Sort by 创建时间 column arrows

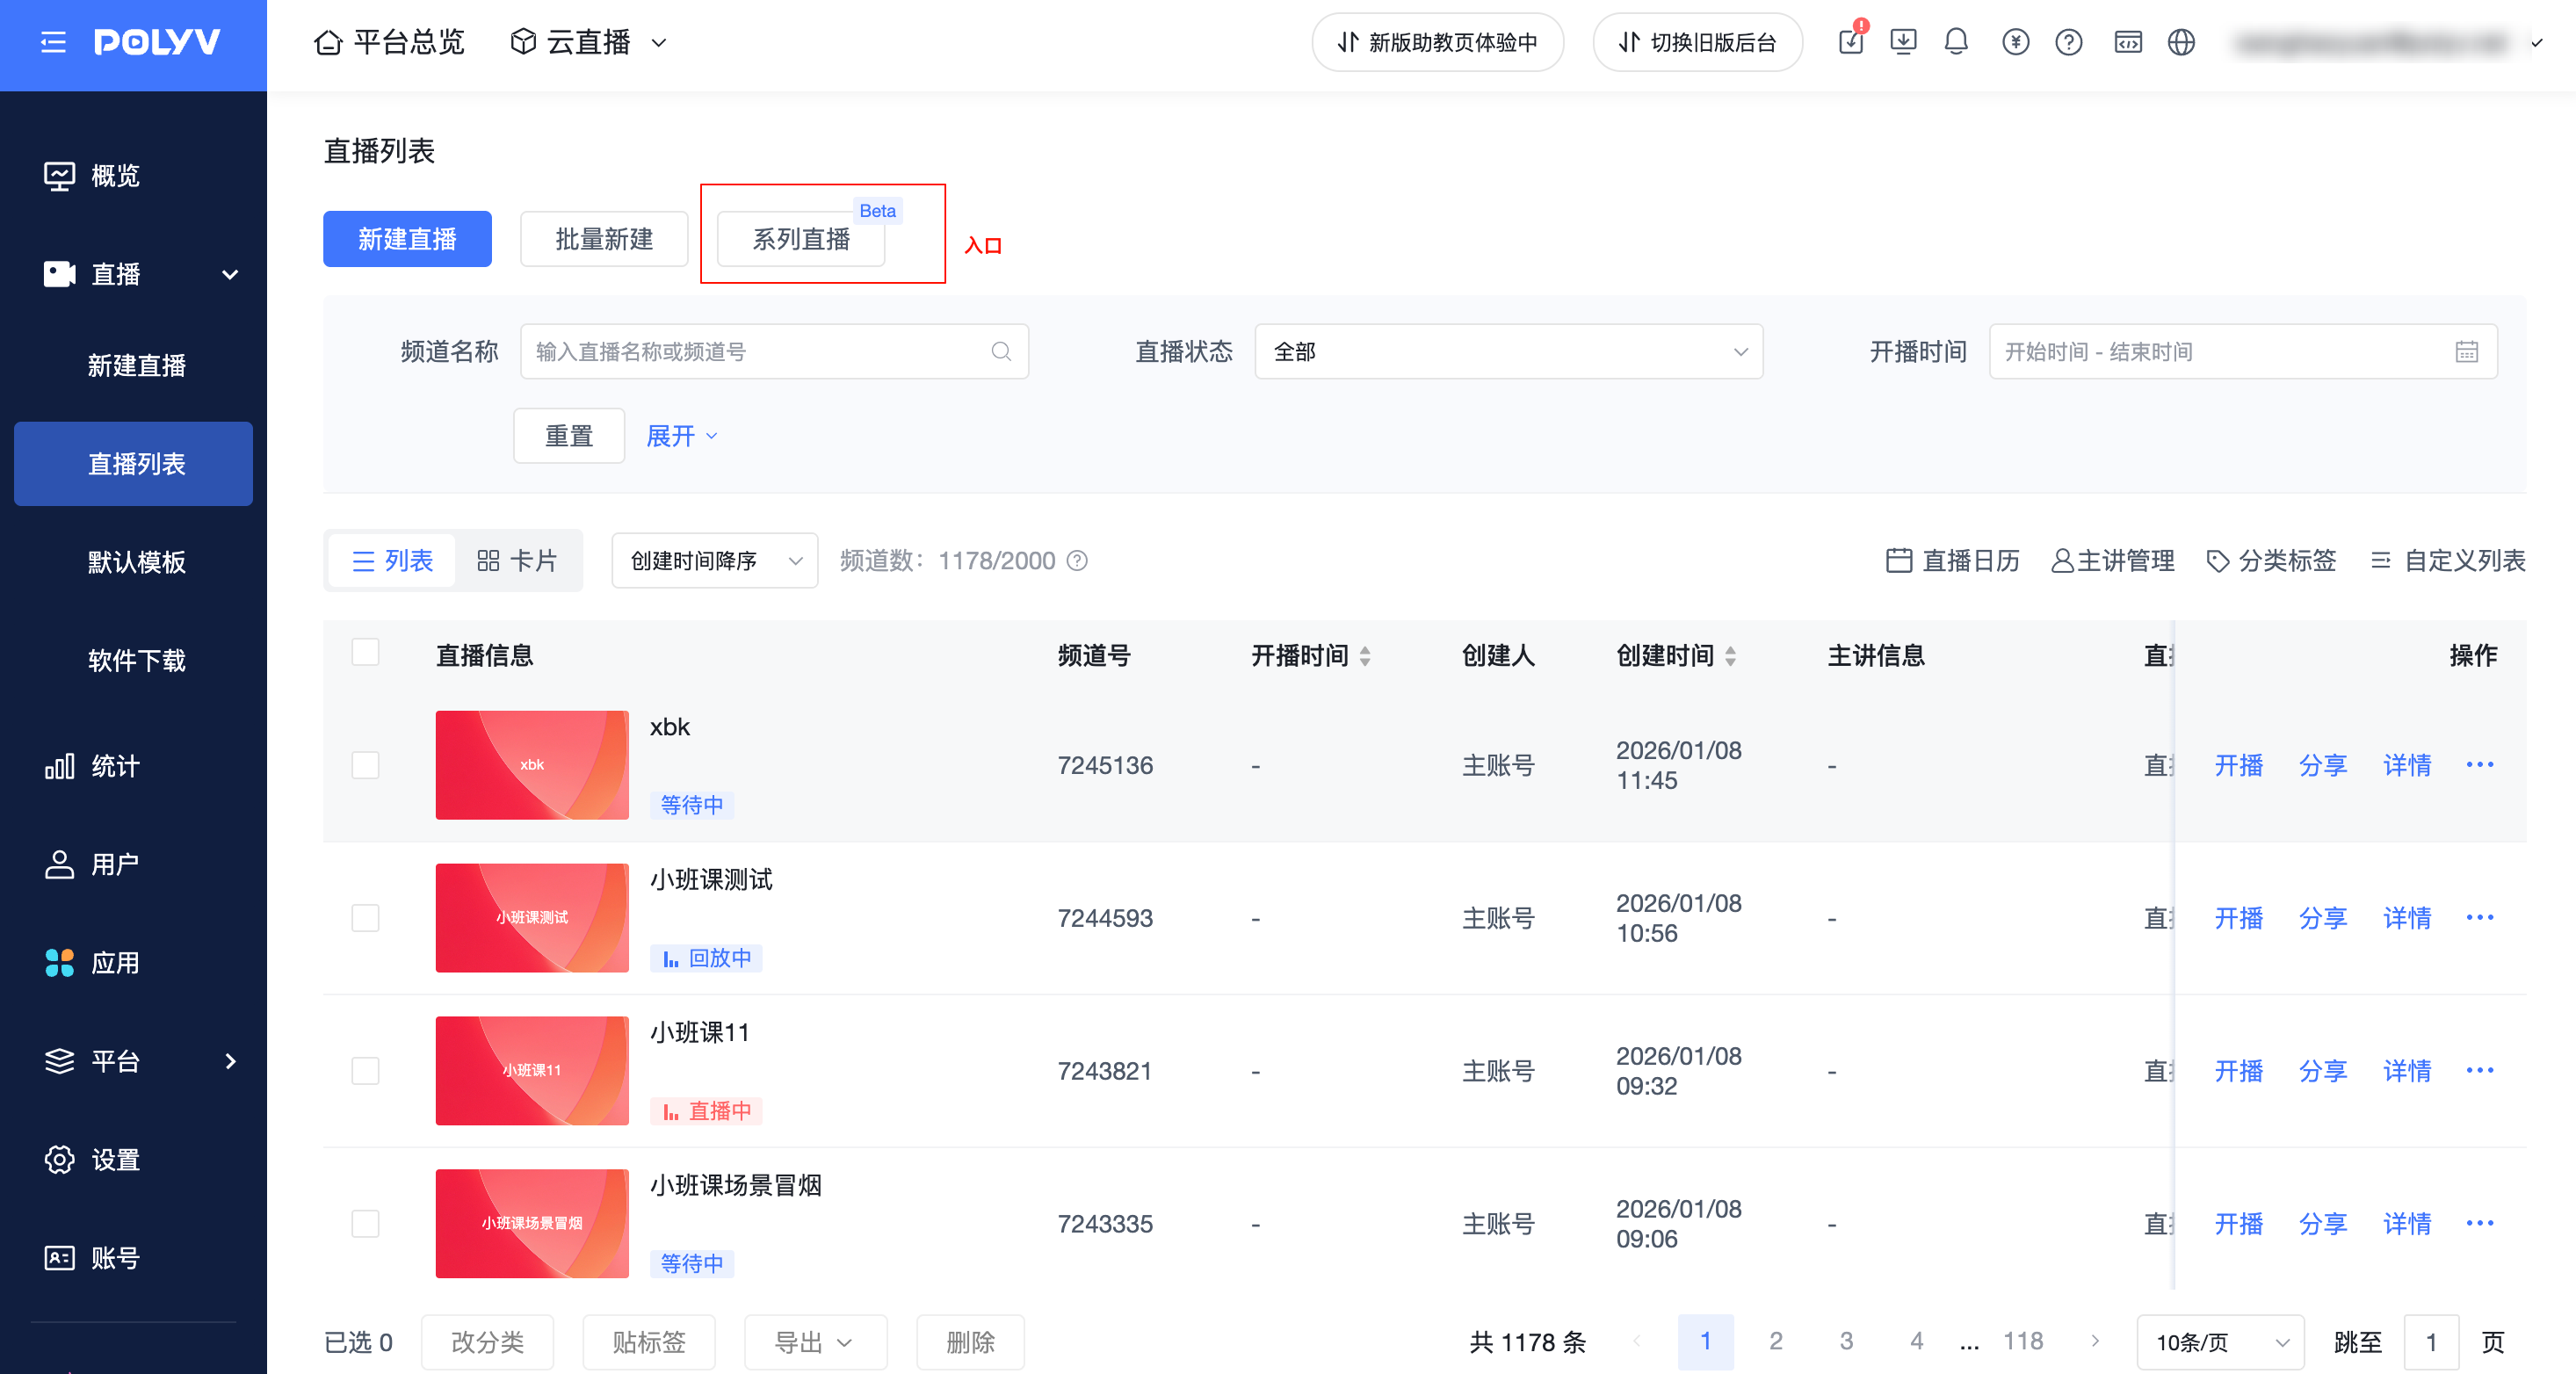pos(1730,656)
